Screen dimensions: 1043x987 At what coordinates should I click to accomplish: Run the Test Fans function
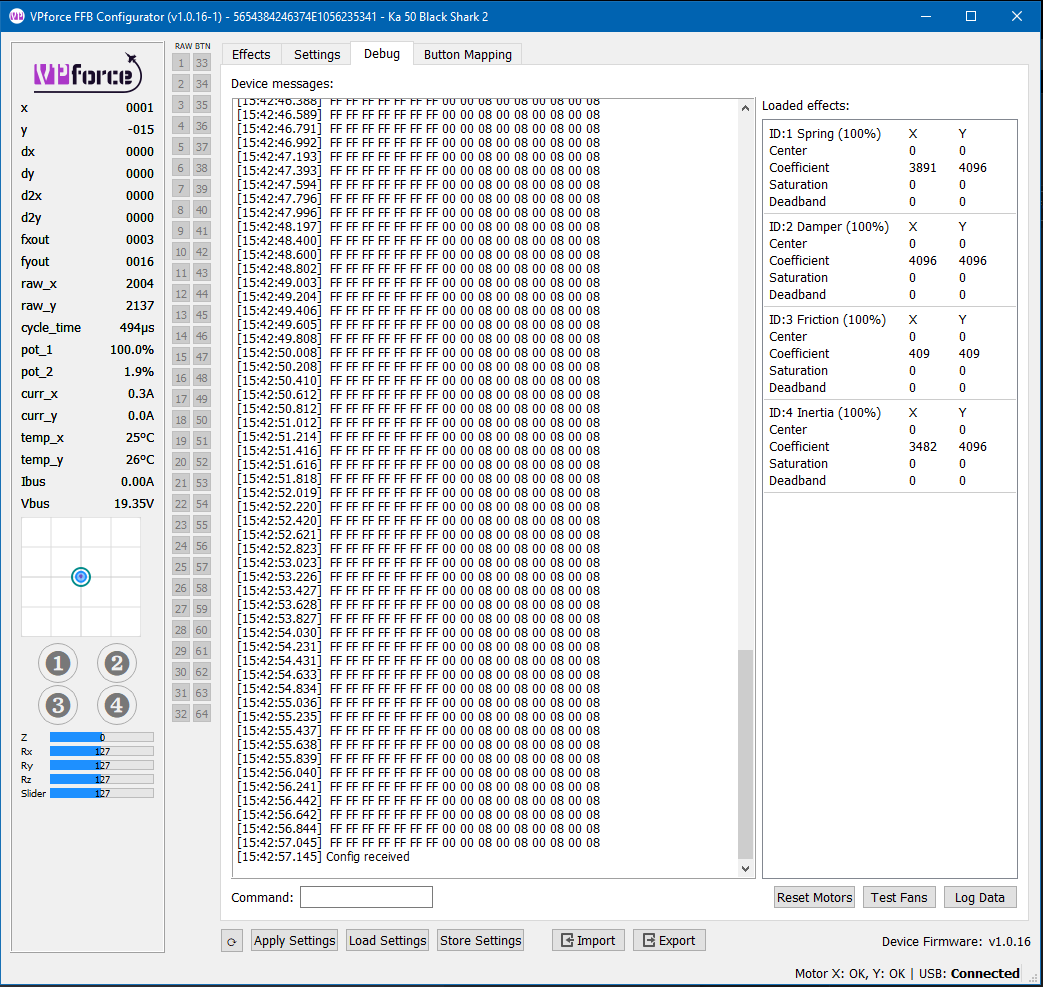point(899,897)
